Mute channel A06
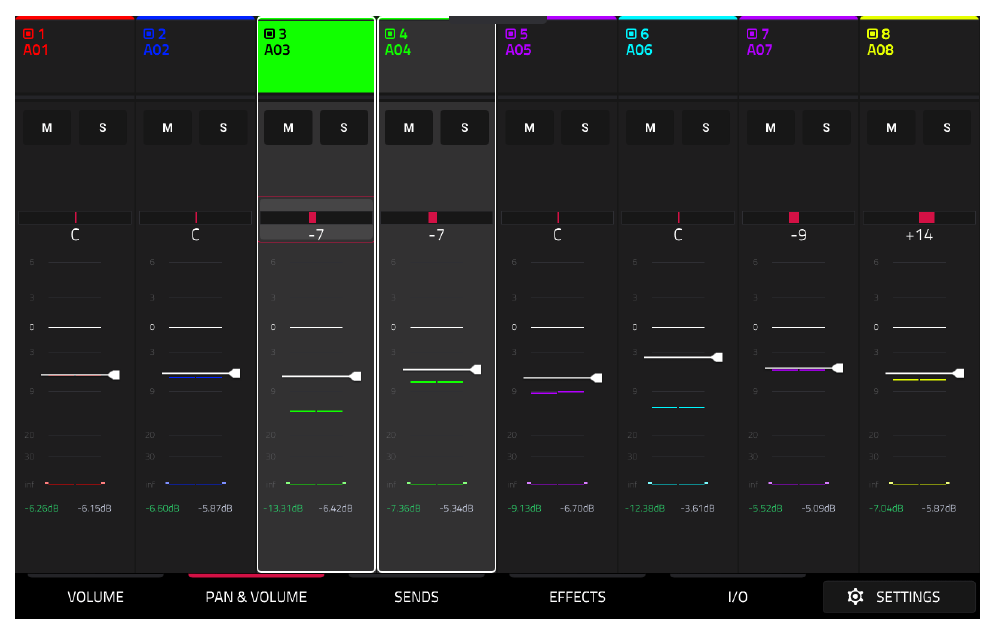Image resolution: width=996 pixels, height=636 pixels. pos(650,128)
